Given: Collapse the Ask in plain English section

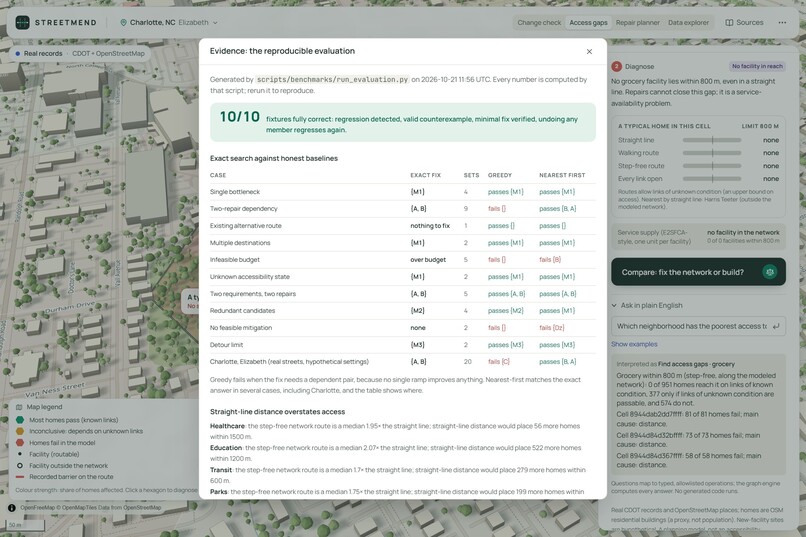Looking at the screenshot, I should click(647, 305).
